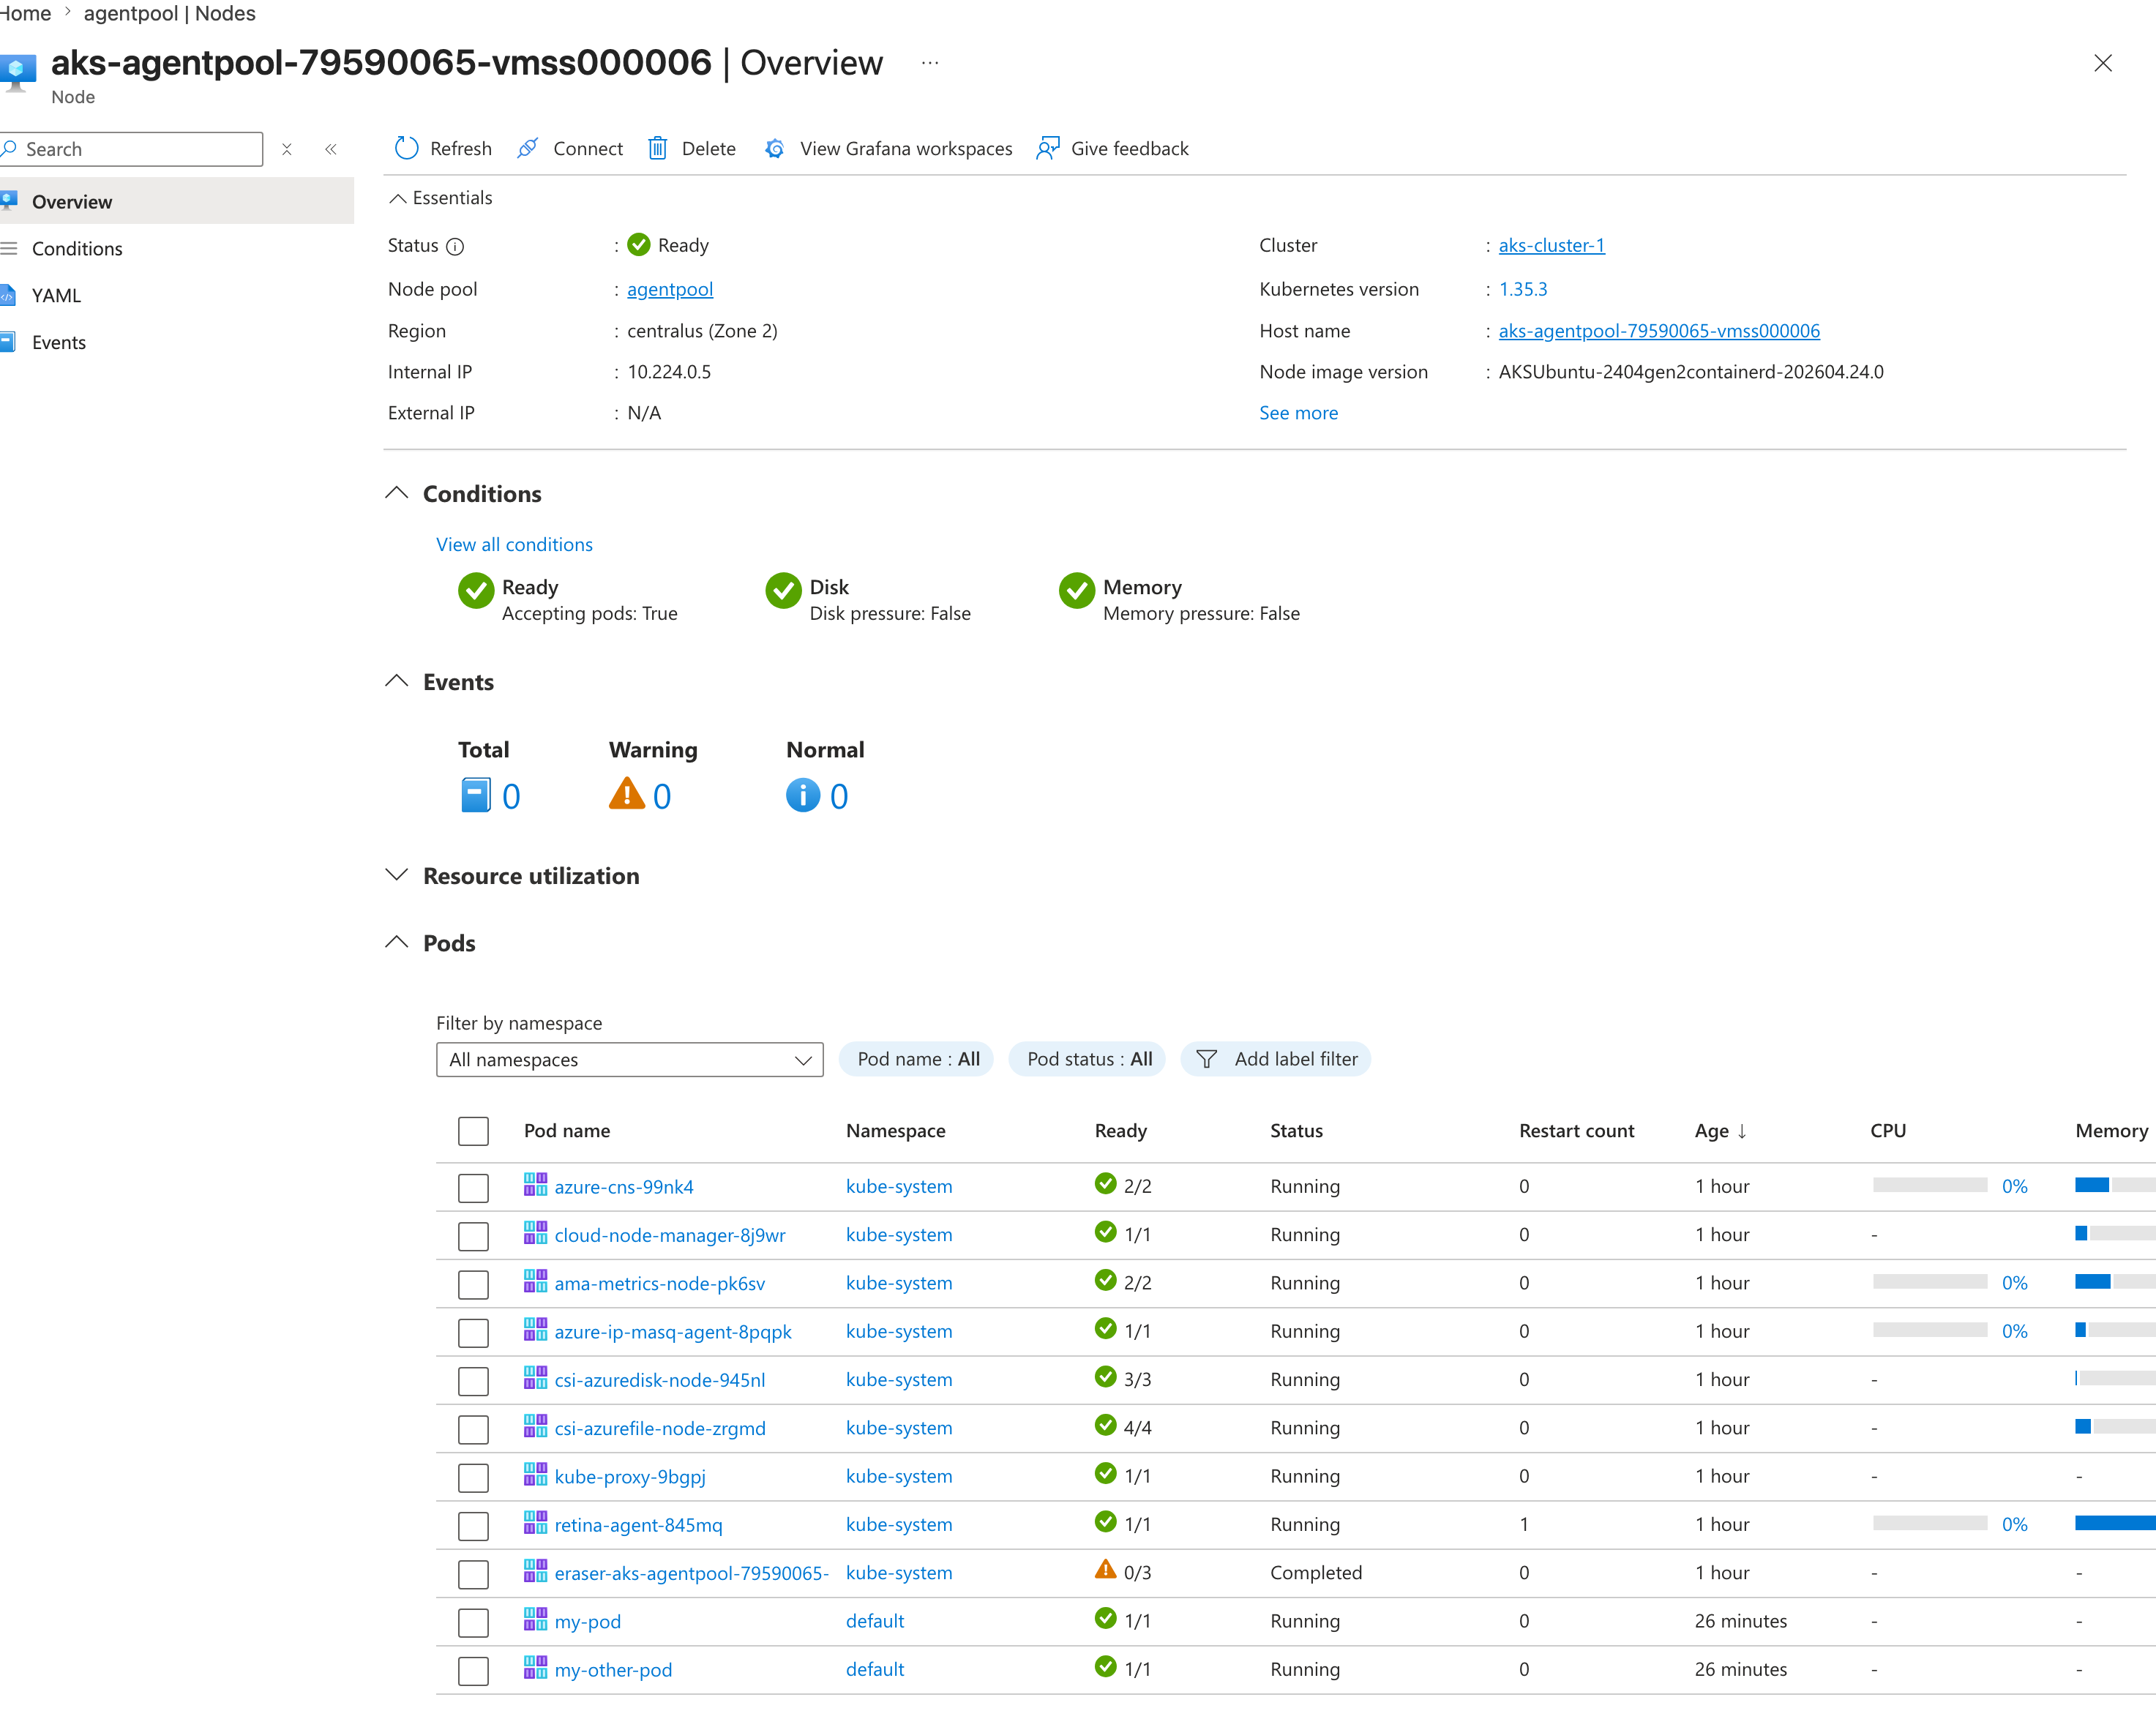Click the Total events book icon
The image size is (2156, 1719).
(x=476, y=796)
